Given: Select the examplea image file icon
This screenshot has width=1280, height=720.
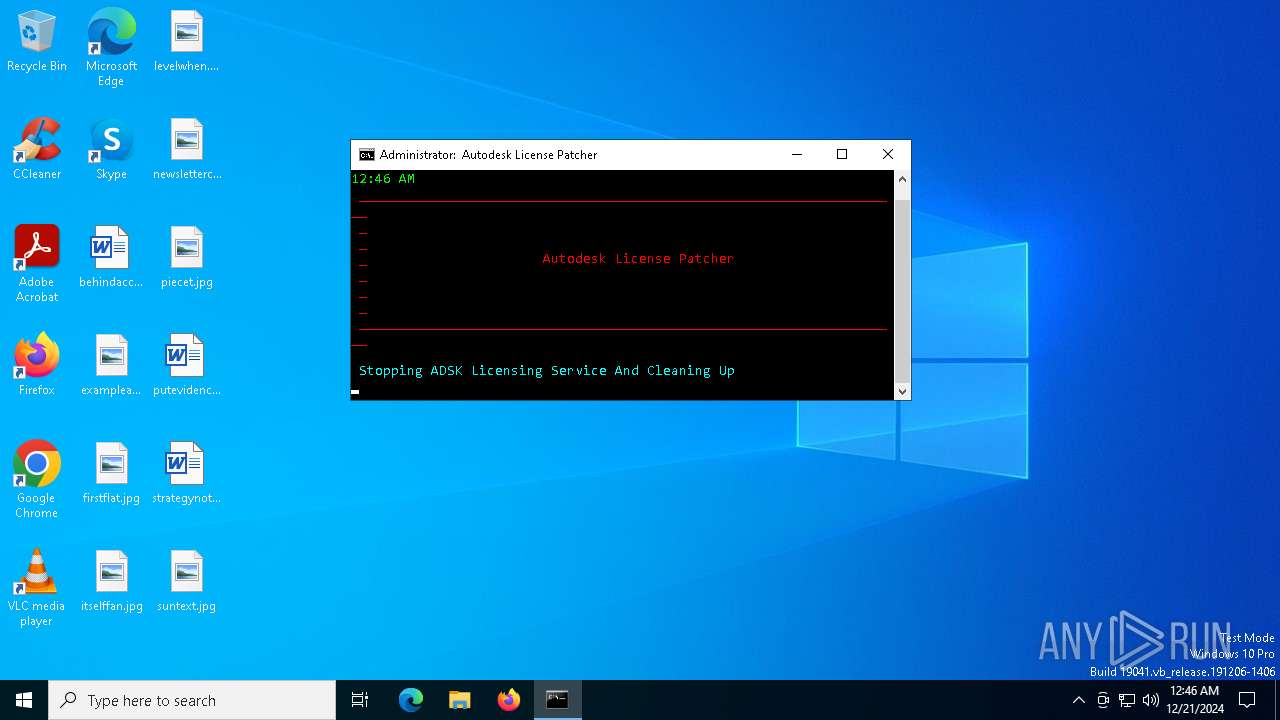Looking at the screenshot, I should click(111, 366).
